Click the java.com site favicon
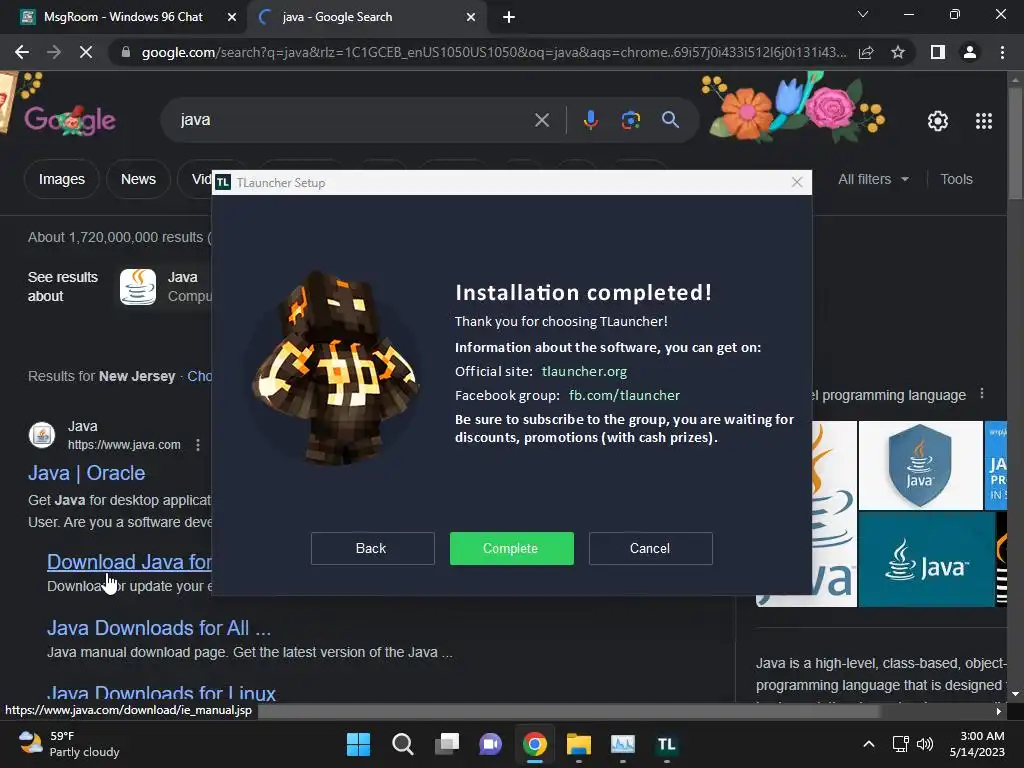Viewport: 1024px width, 768px height. [42, 435]
